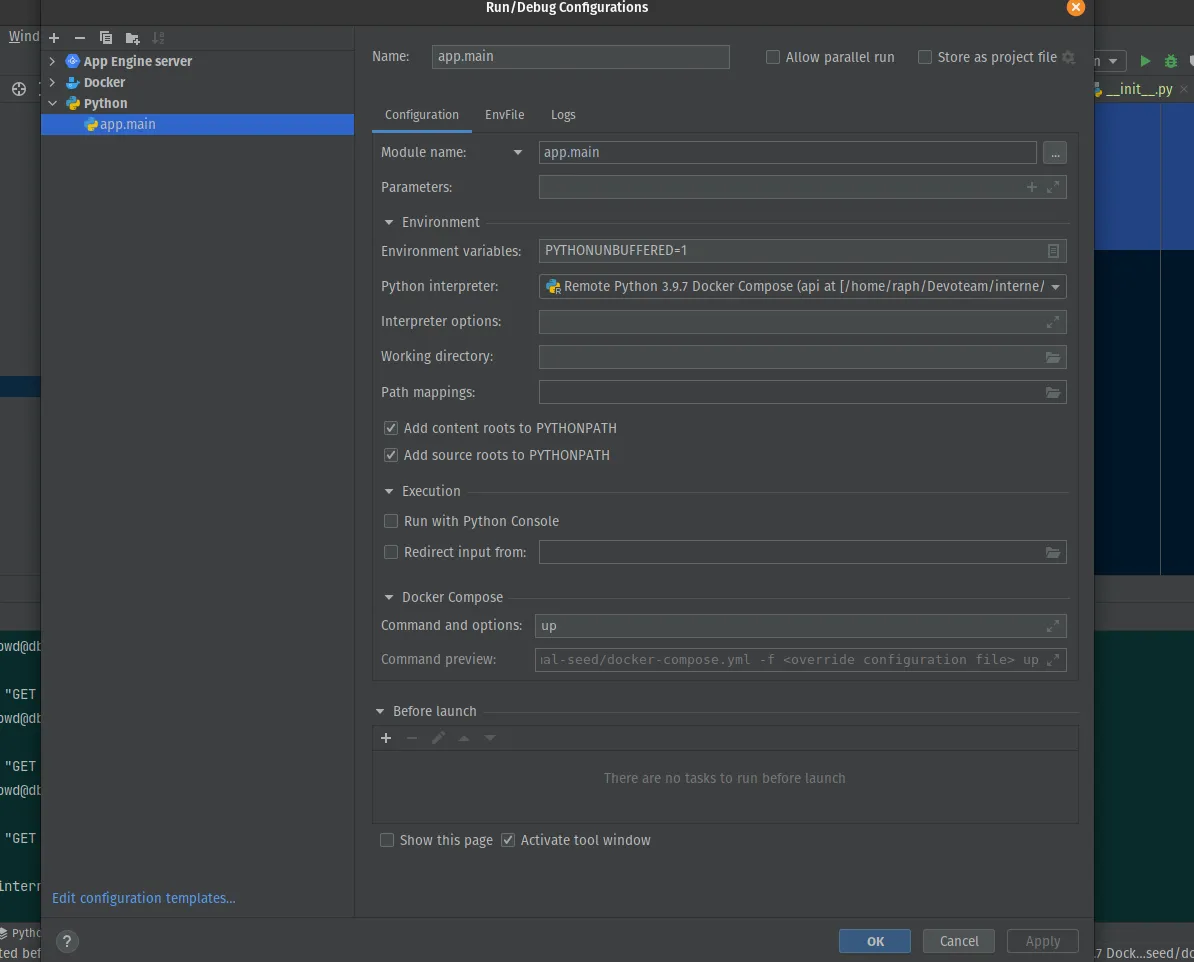Remove a Before launch task

[412, 738]
